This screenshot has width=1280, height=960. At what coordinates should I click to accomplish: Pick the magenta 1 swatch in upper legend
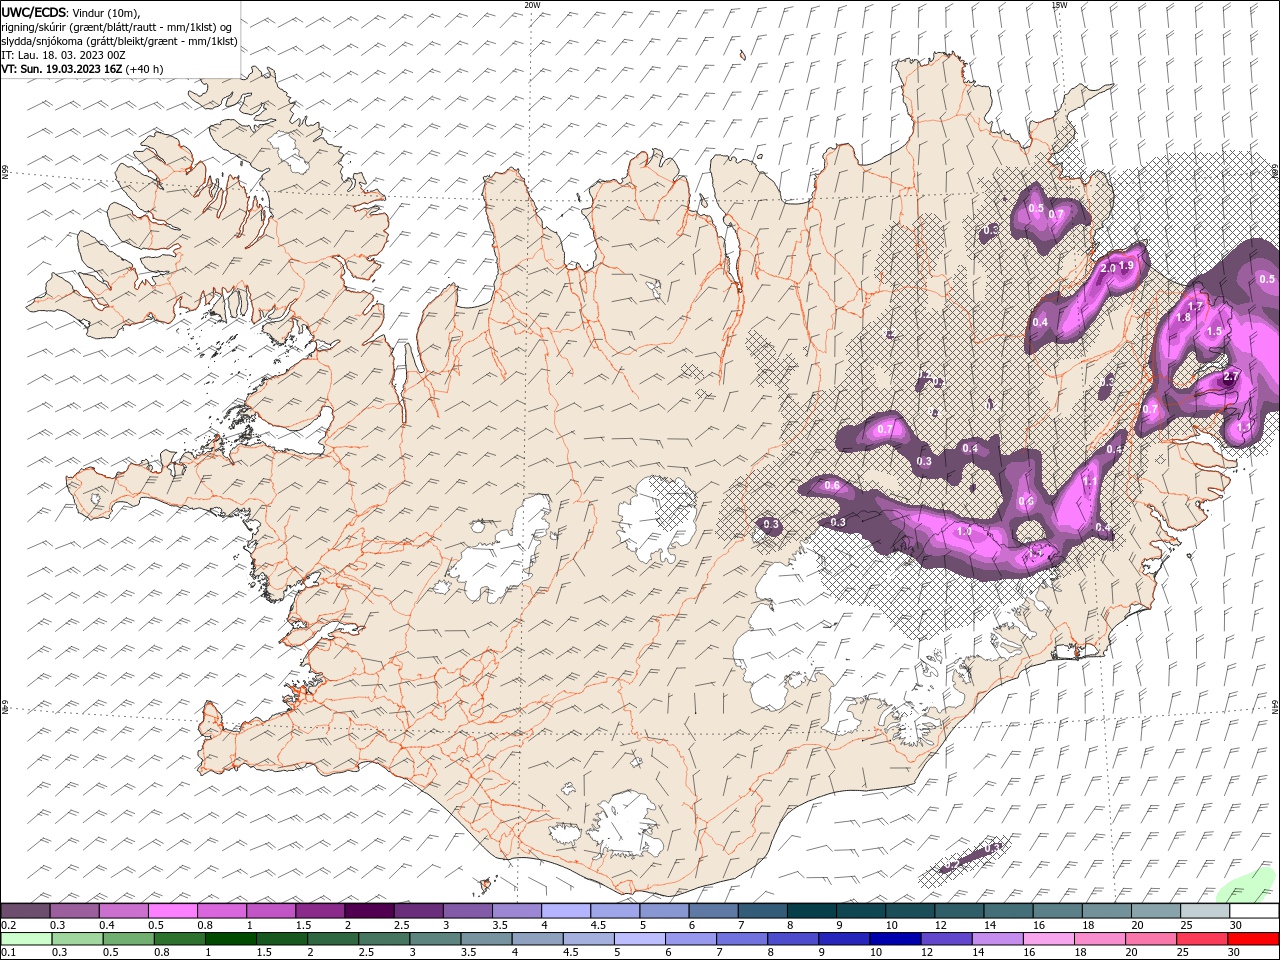point(271,911)
